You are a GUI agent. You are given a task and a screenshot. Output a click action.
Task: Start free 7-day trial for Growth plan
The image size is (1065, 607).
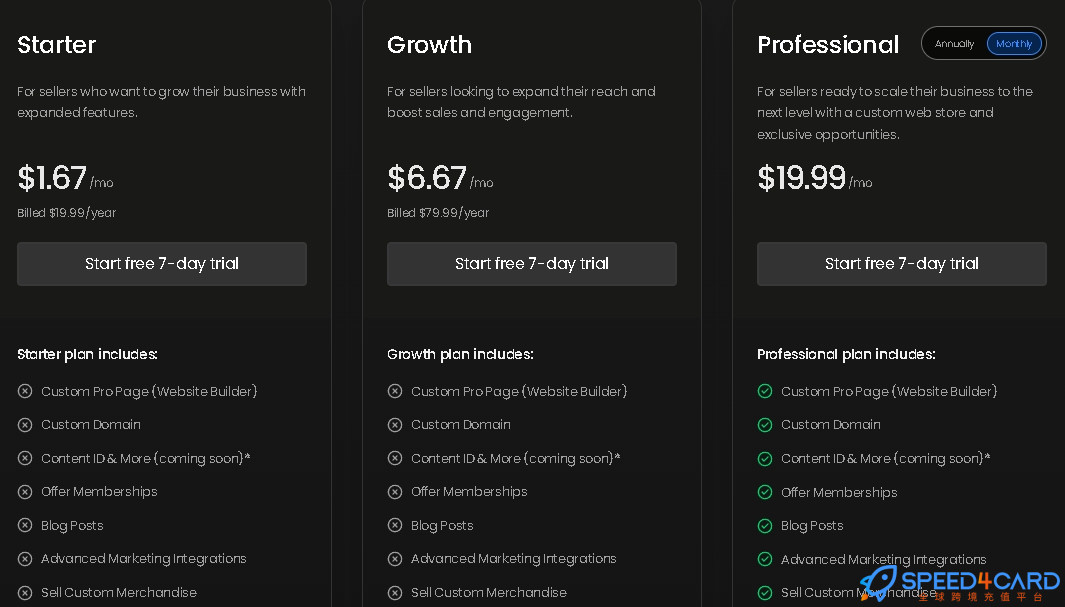pyautogui.click(x=532, y=263)
